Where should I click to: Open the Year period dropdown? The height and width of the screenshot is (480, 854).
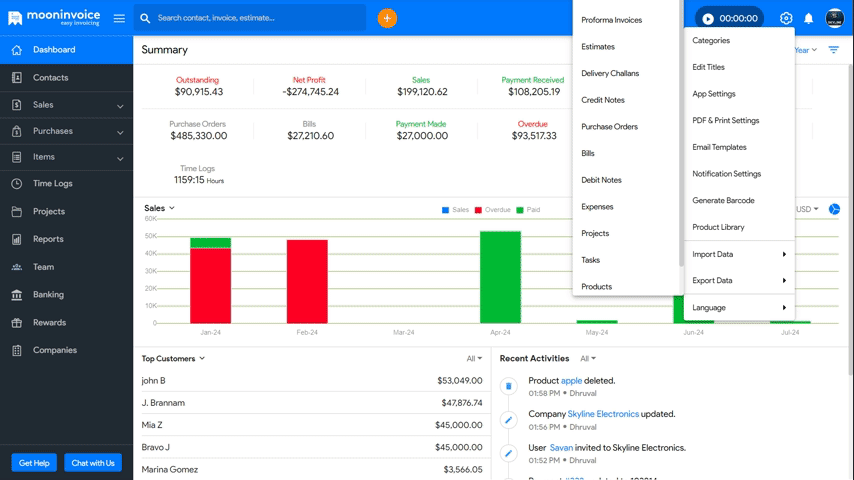806,50
